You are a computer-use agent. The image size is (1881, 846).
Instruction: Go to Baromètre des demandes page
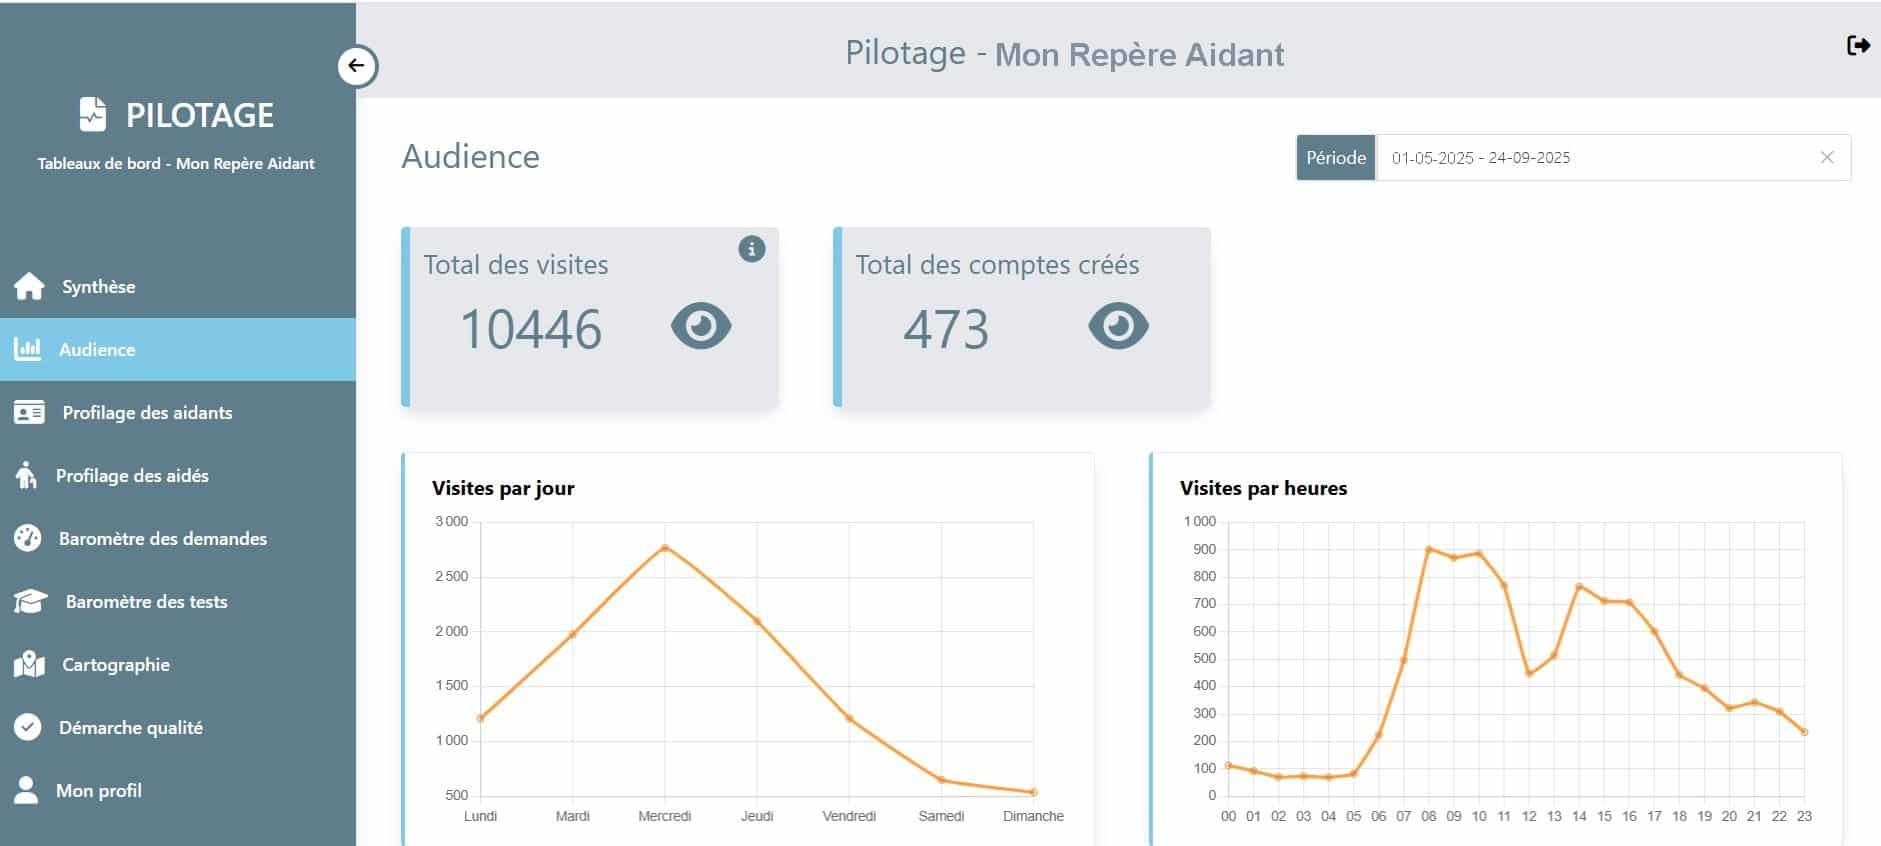point(162,538)
